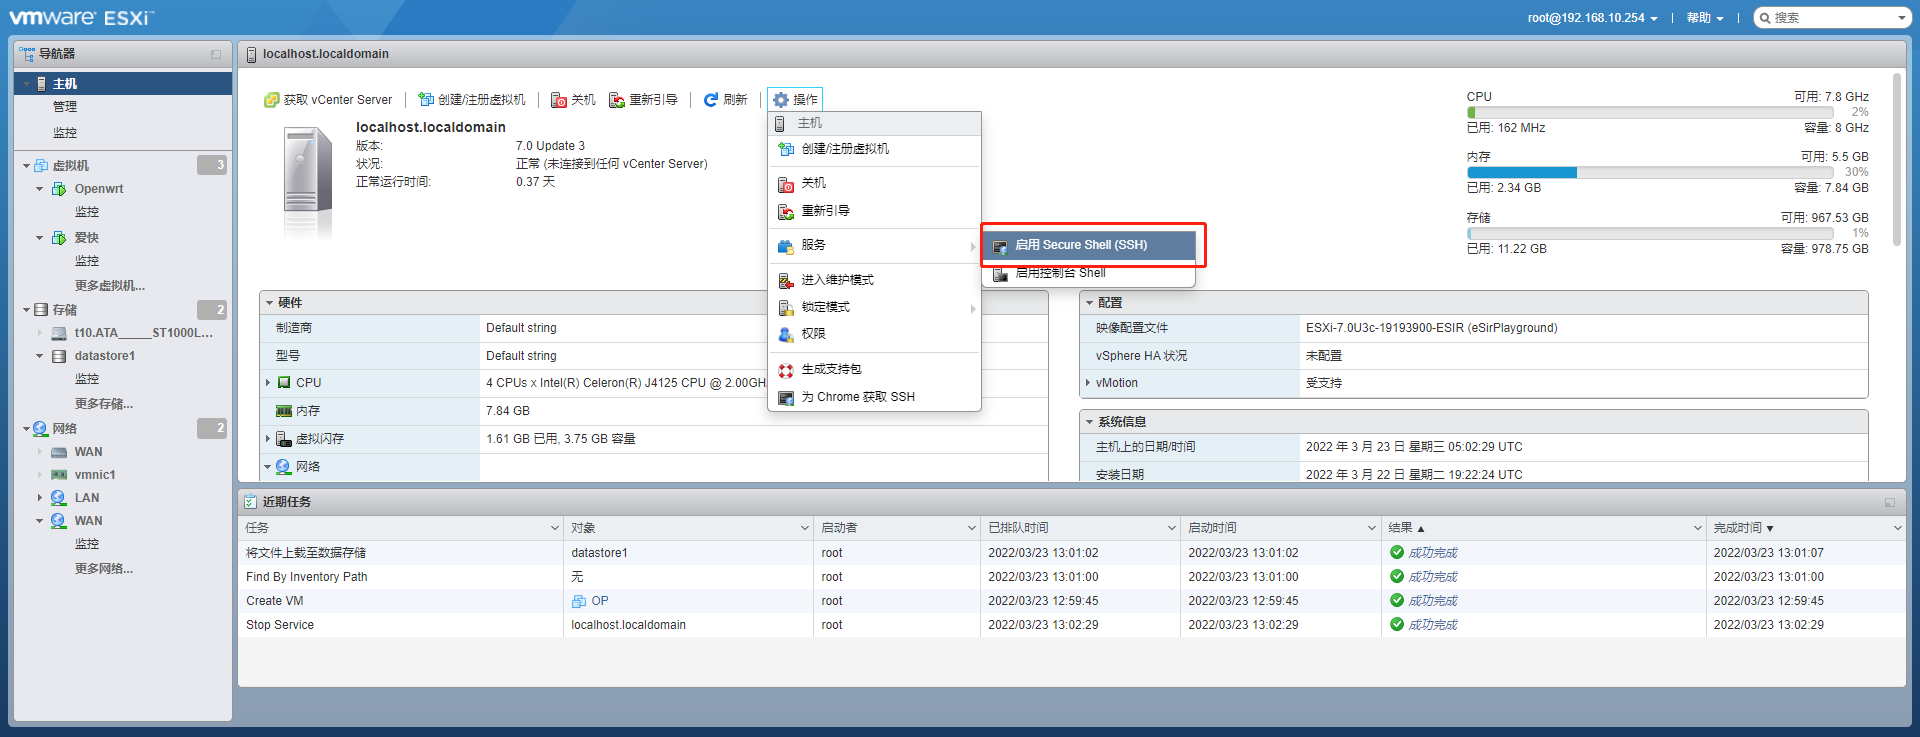Collapse the hardware (硬件) section
This screenshot has width=1920, height=737.
(x=270, y=303)
